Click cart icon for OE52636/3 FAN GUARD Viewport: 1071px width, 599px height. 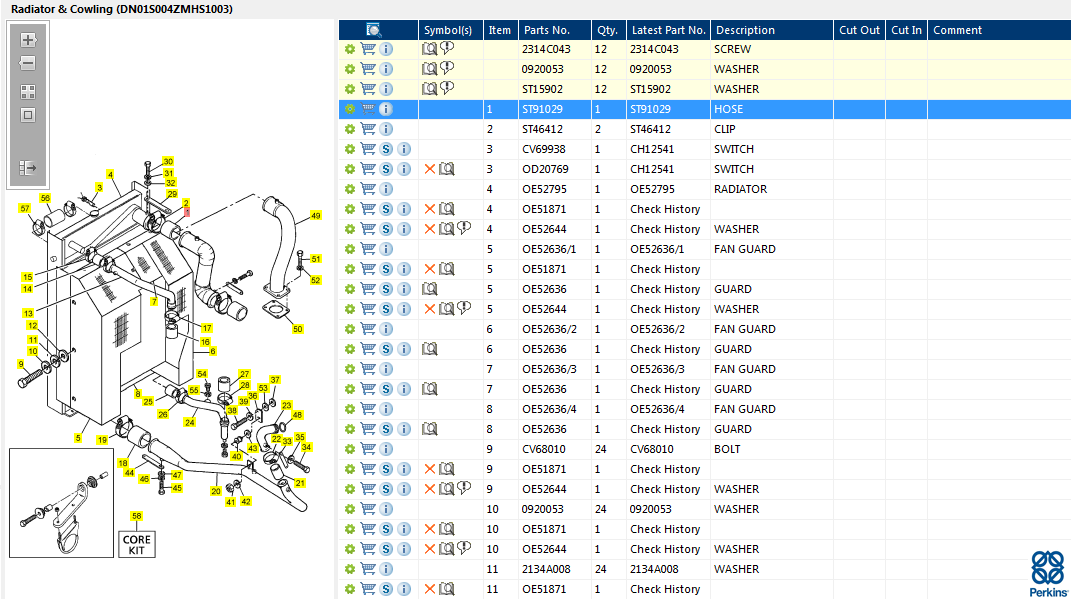click(x=367, y=369)
